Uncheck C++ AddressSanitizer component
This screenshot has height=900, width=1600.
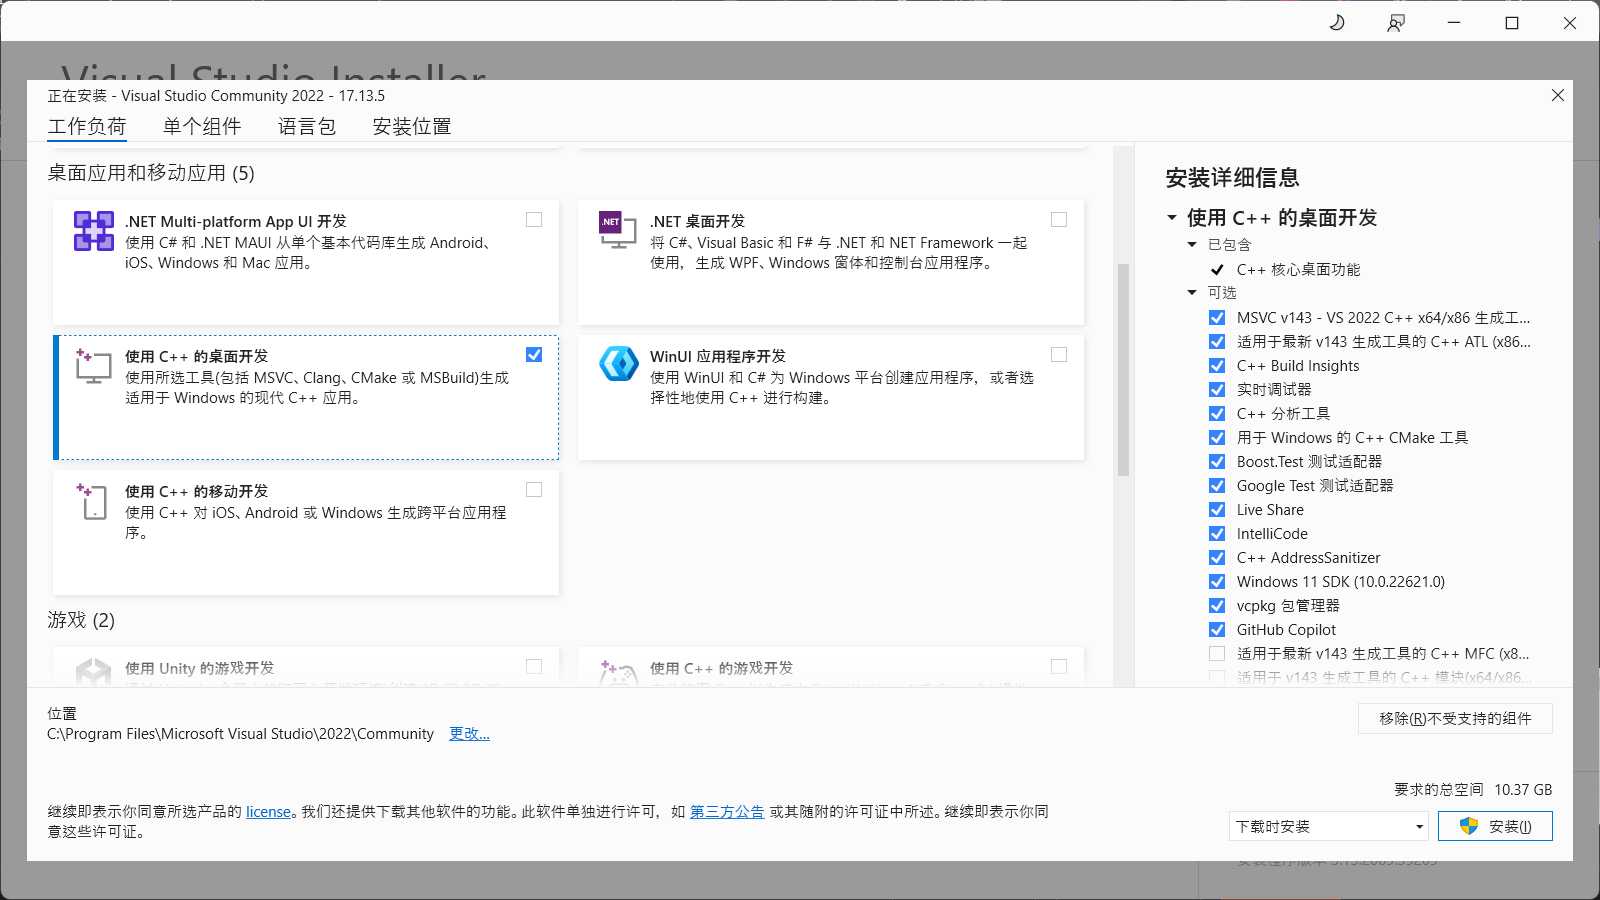[x=1217, y=558]
